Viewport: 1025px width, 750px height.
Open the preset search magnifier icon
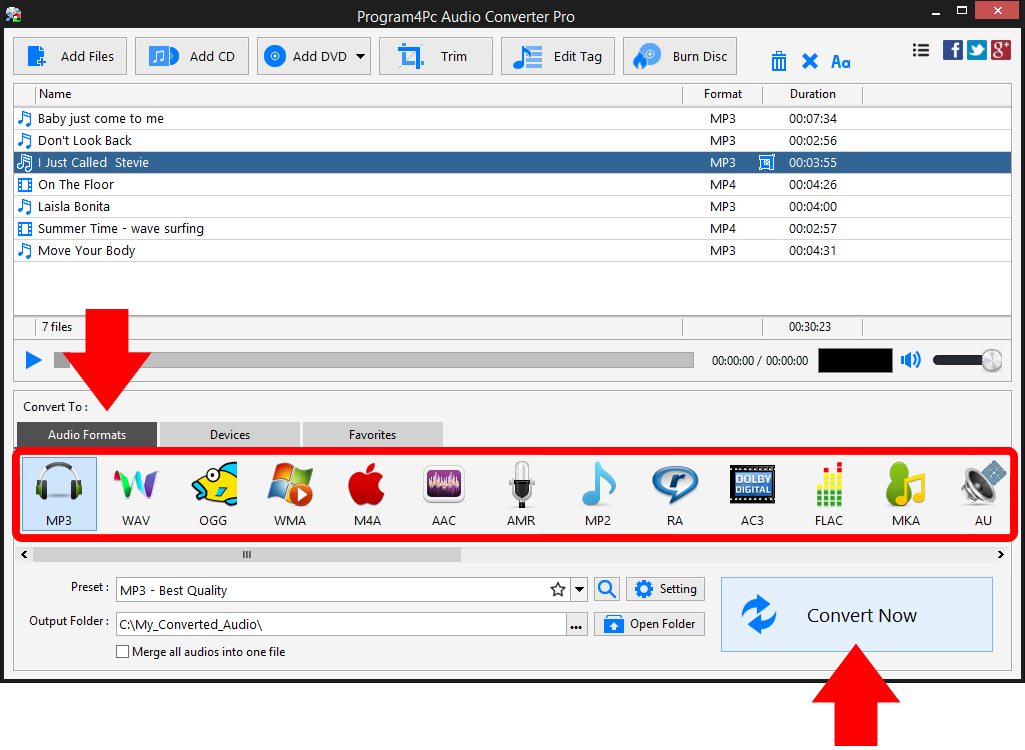[606, 589]
